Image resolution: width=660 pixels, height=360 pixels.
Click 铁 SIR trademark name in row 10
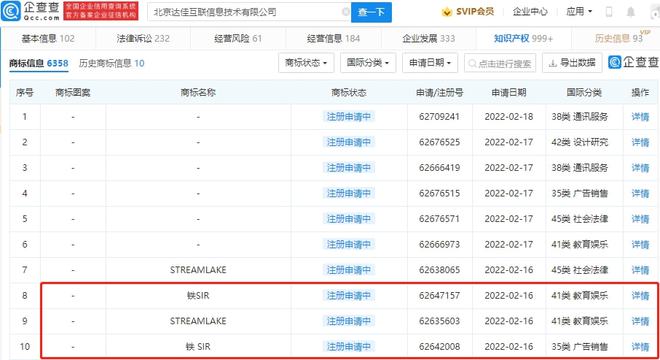198,347
